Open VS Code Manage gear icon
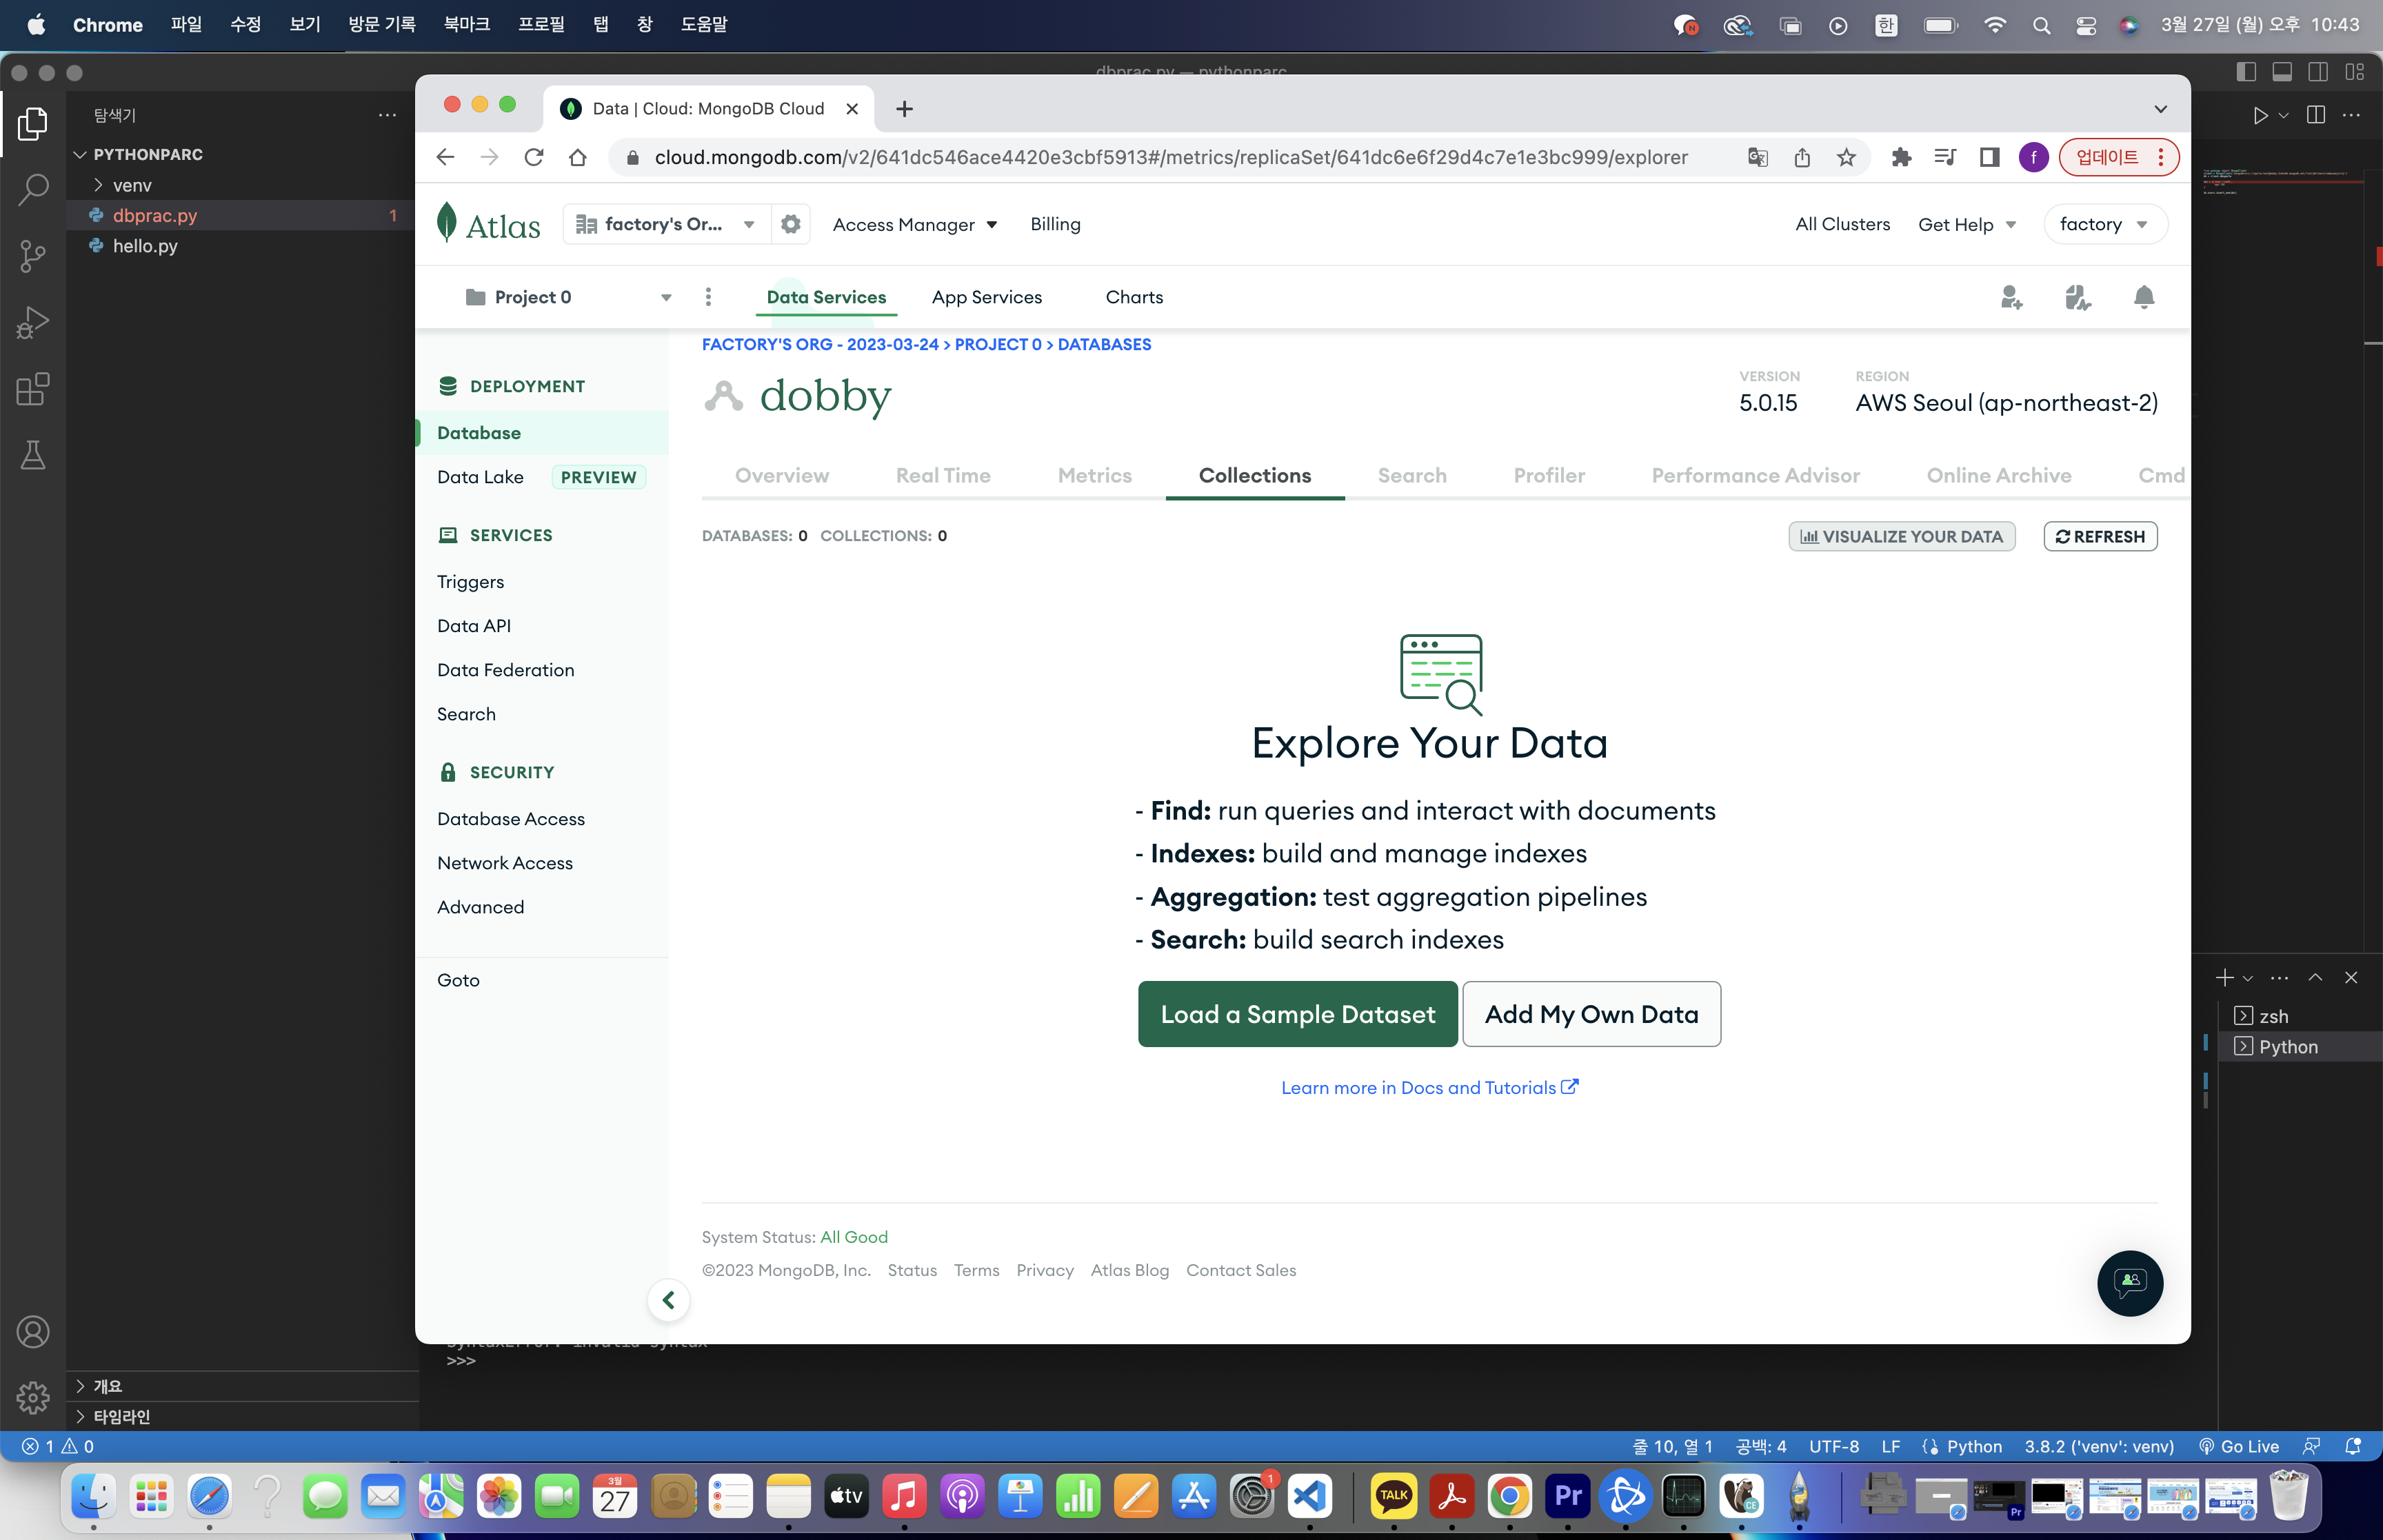The width and height of the screenshot is (2383, 1540). 33,1397
